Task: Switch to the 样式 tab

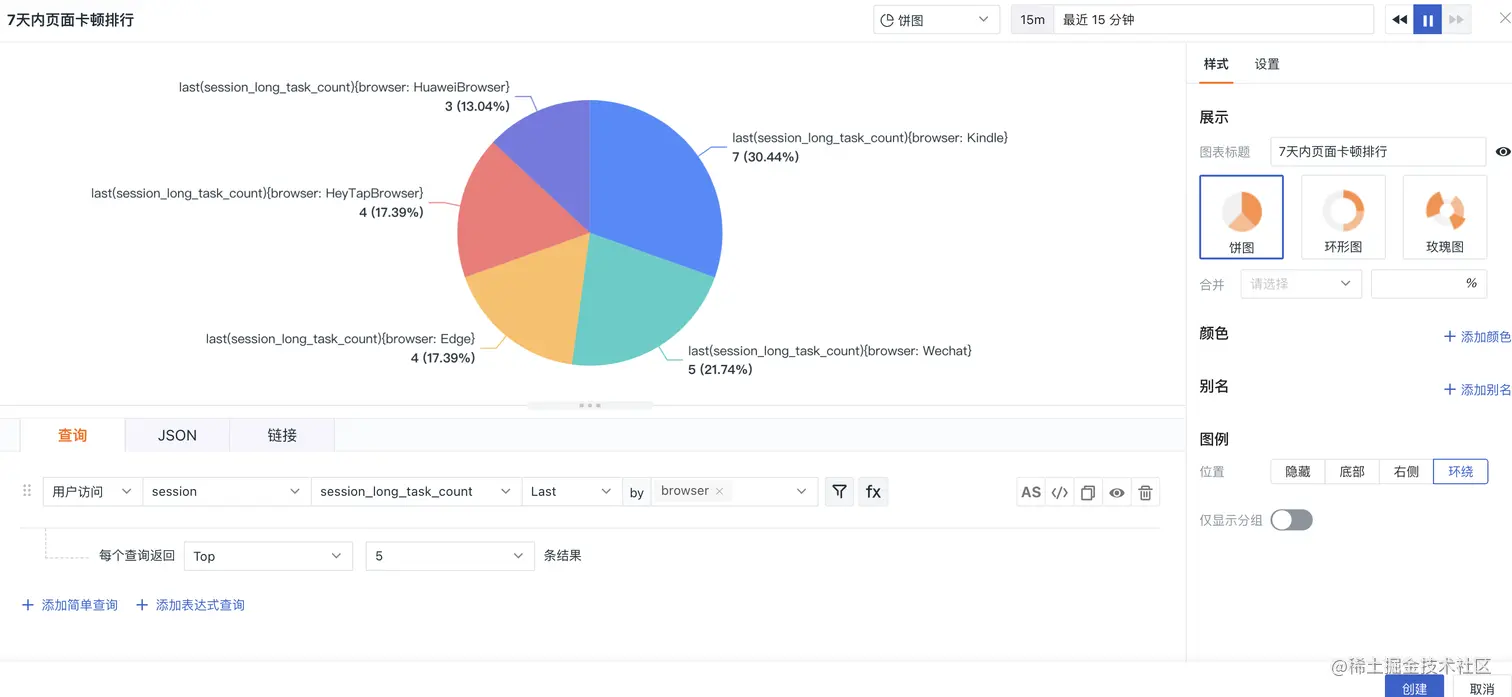Action: 1216,64
